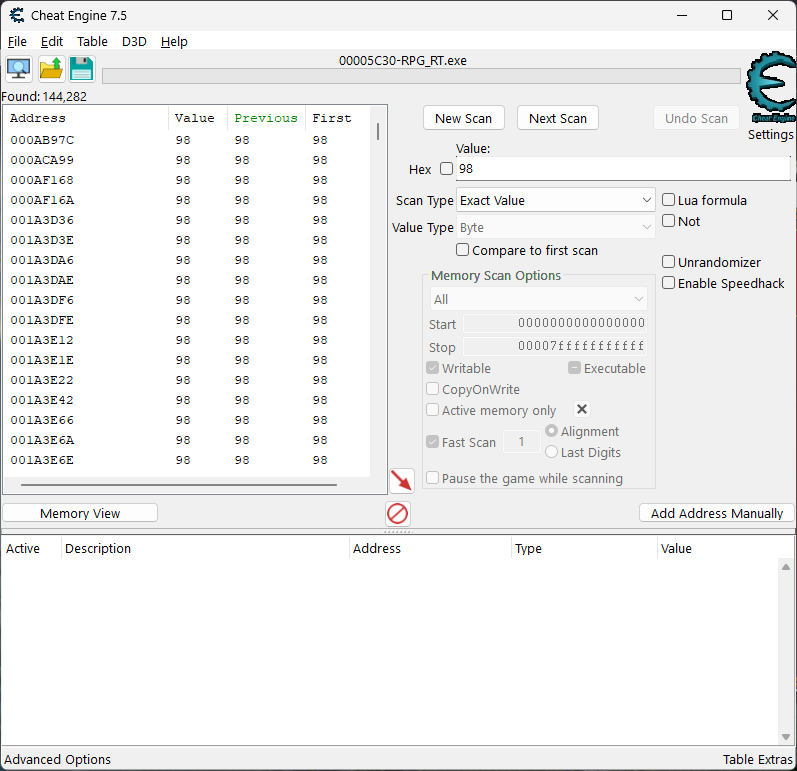Toggle the Hex checkbox
Viewport: 797px width, 771px height.
coord(446,169)
